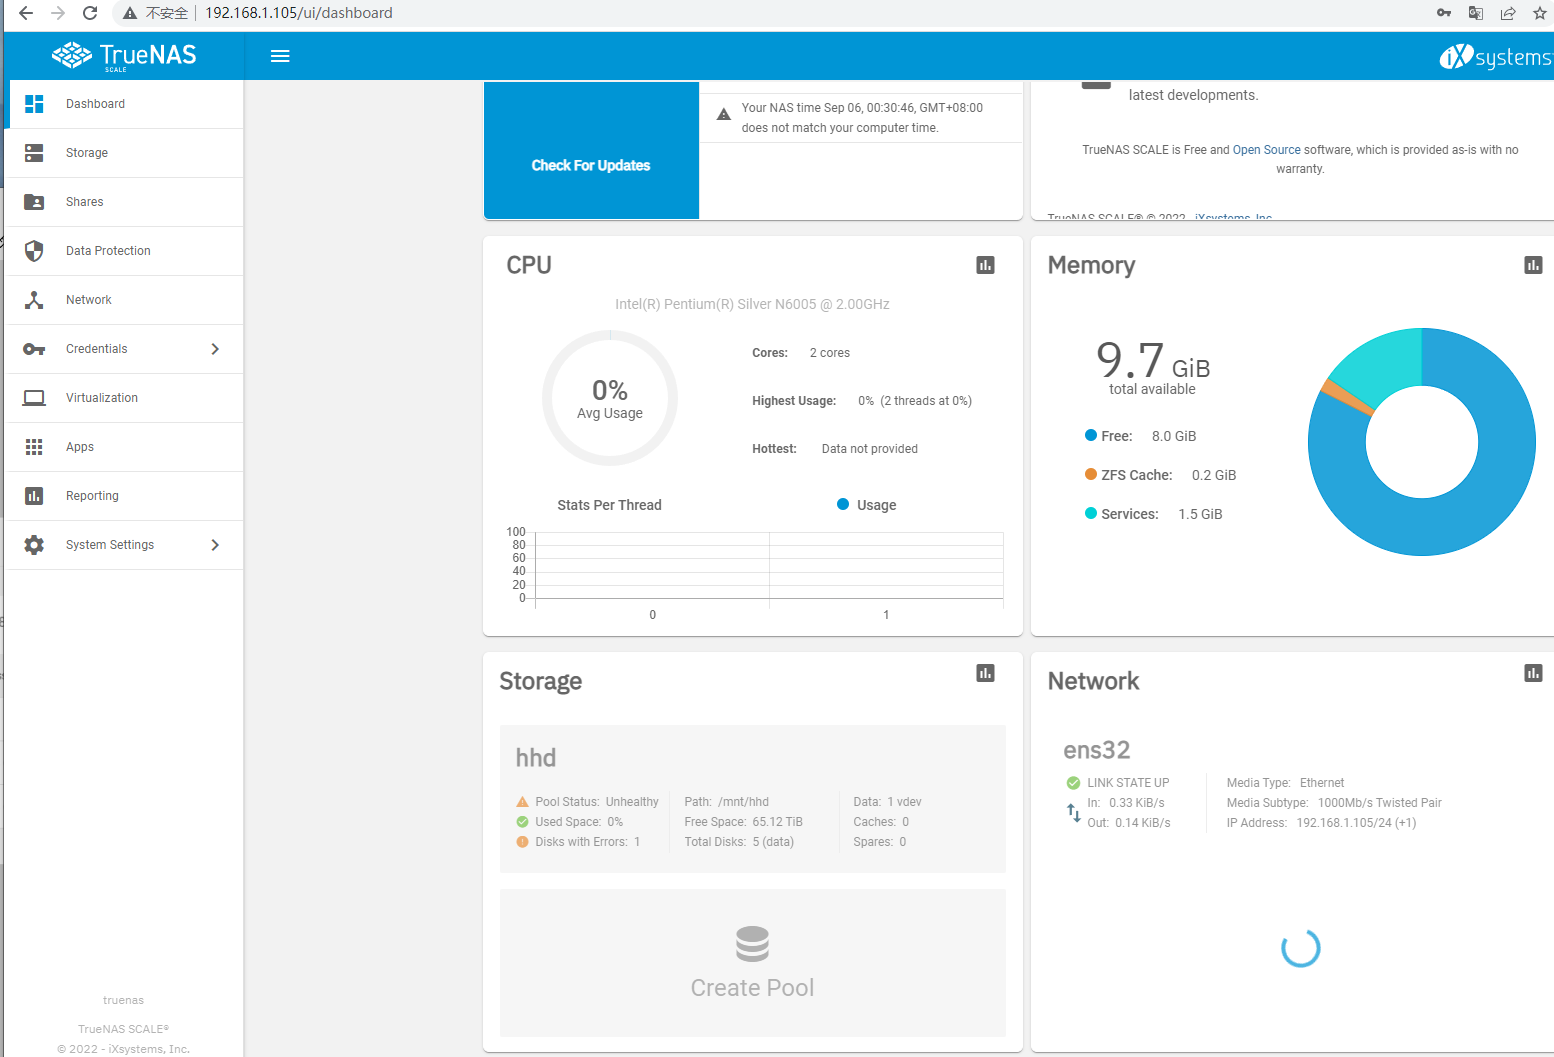Image resolution: width=1554 pixels, height=1057 pixels.
Task: Click the browser reload button
Action: click(90, 13)
